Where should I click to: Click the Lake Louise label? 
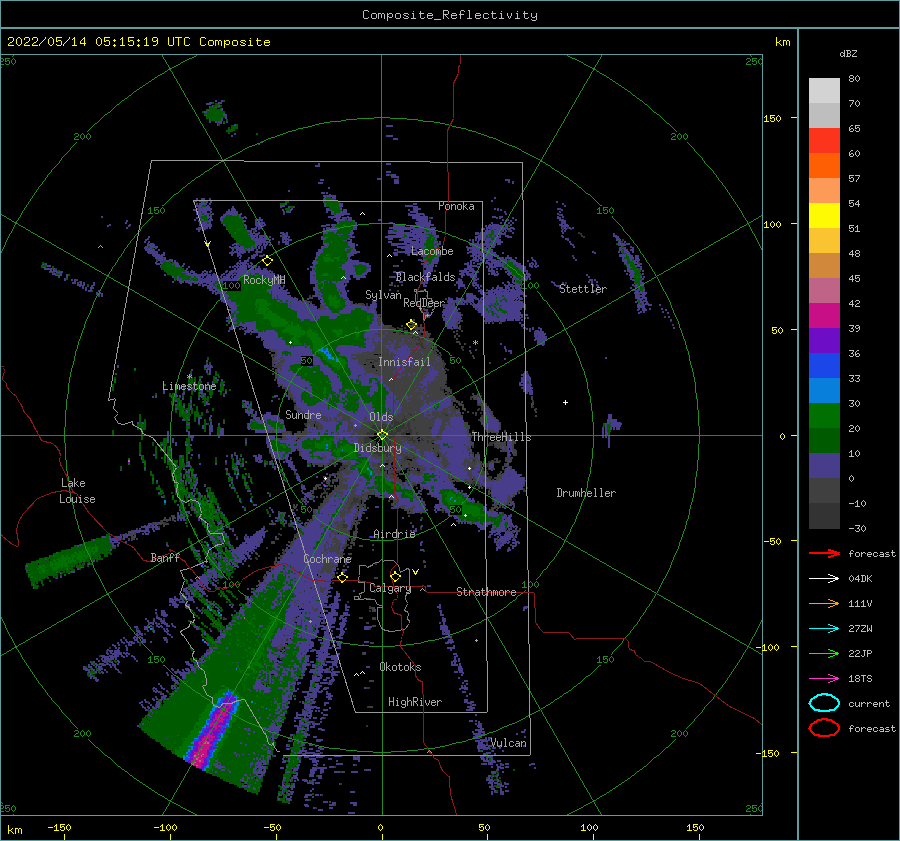[78, 491]
